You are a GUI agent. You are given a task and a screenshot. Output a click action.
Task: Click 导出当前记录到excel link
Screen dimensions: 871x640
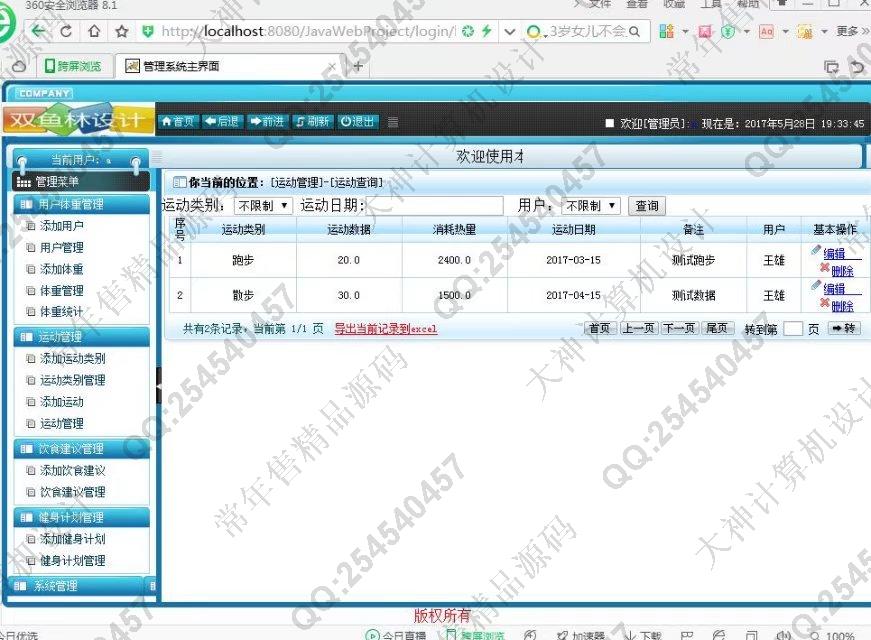point(386,329)
